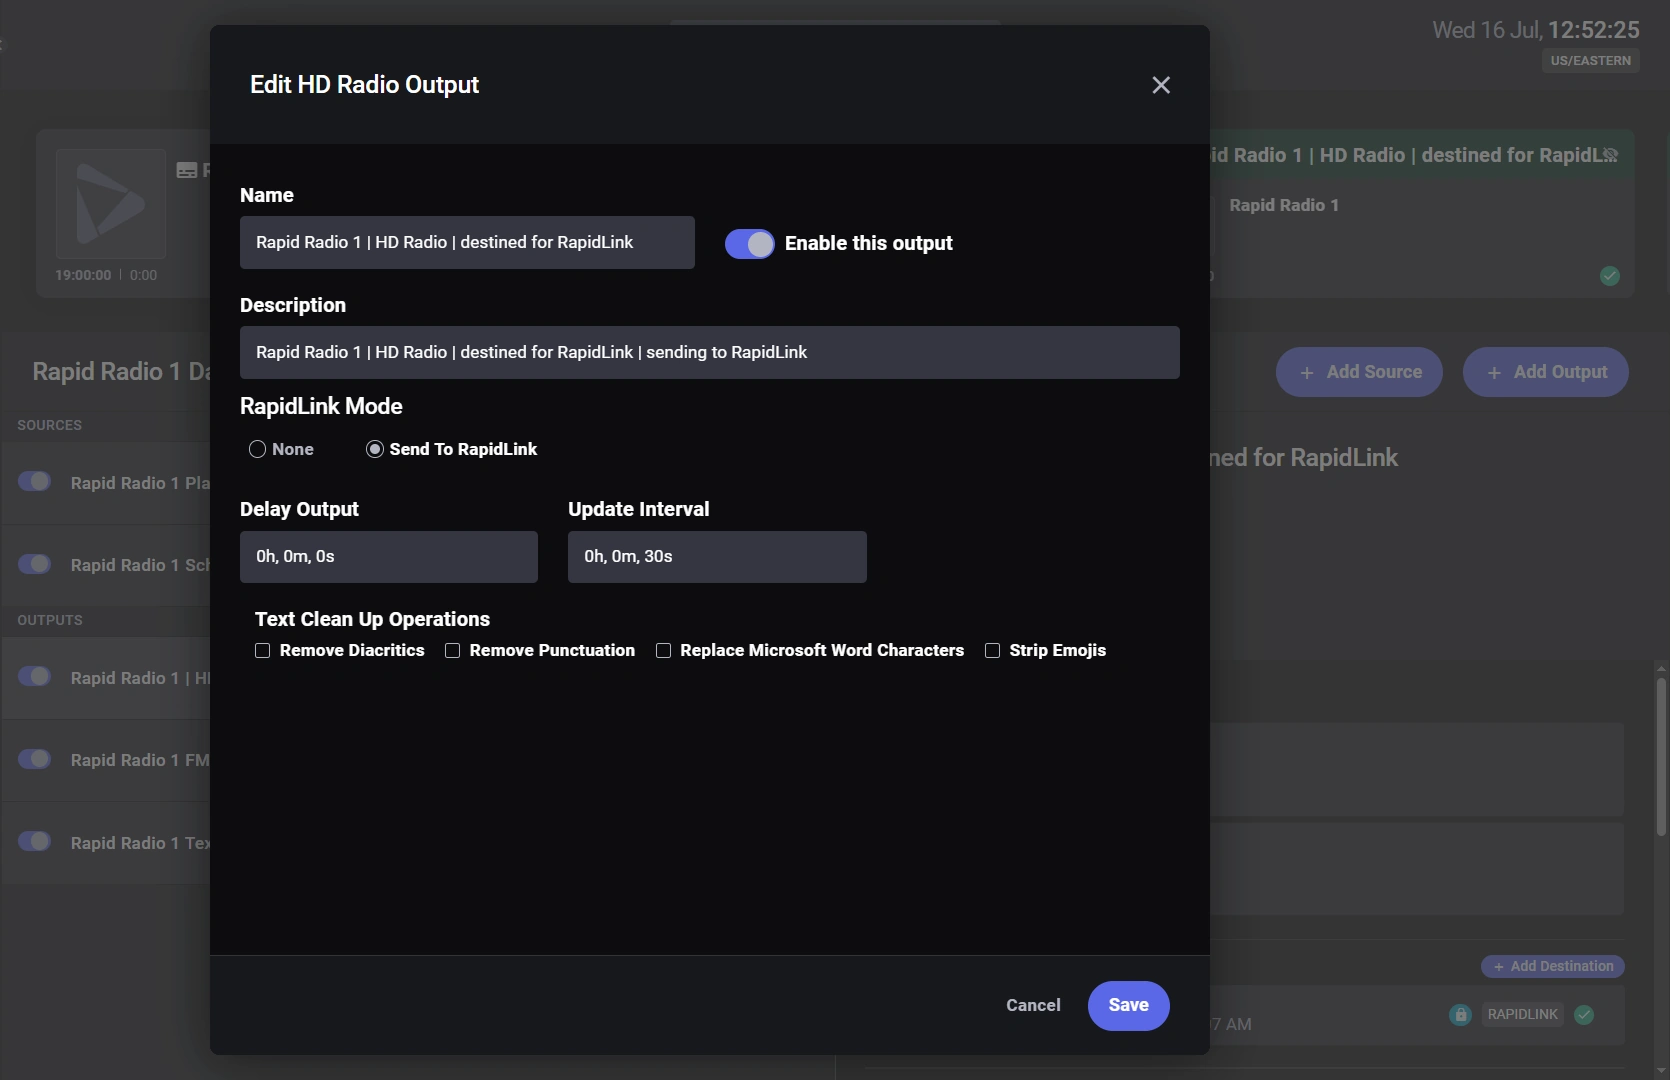This screenshot has width=1670, height=1080.
Task: Click the date and time display
Action: click(x=1536, y=30)
